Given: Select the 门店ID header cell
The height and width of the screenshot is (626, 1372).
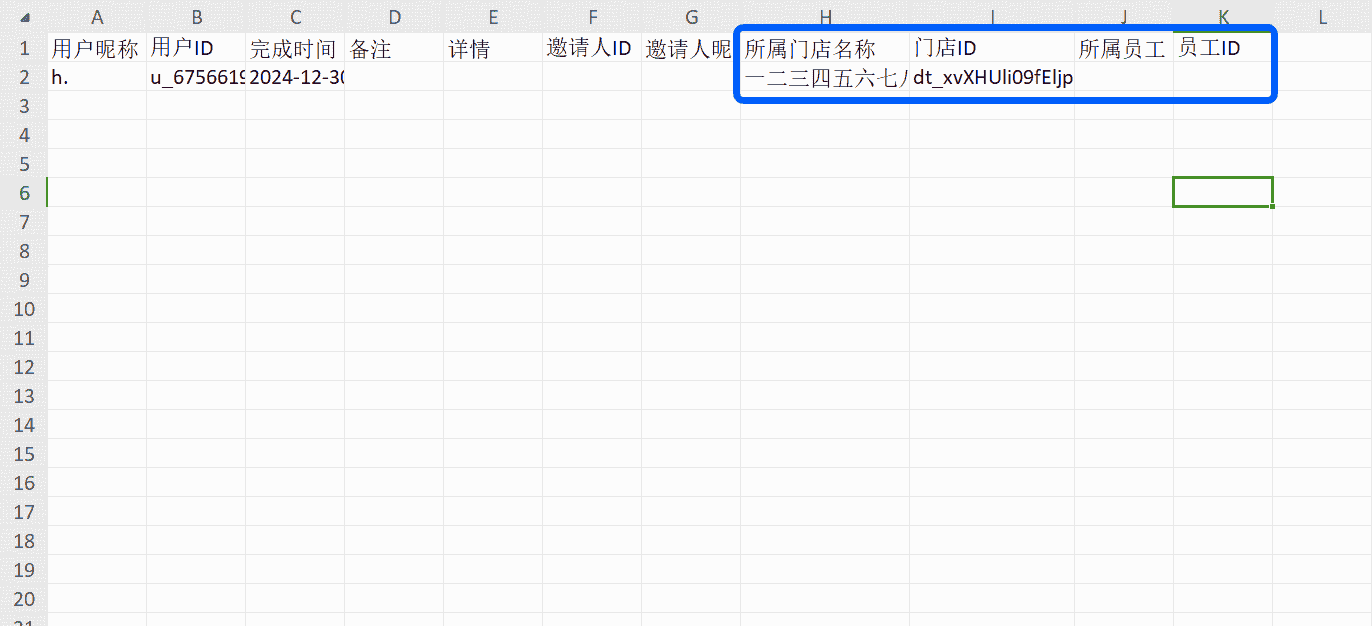Looking at the screenshot, I should (x=991, y=48).
